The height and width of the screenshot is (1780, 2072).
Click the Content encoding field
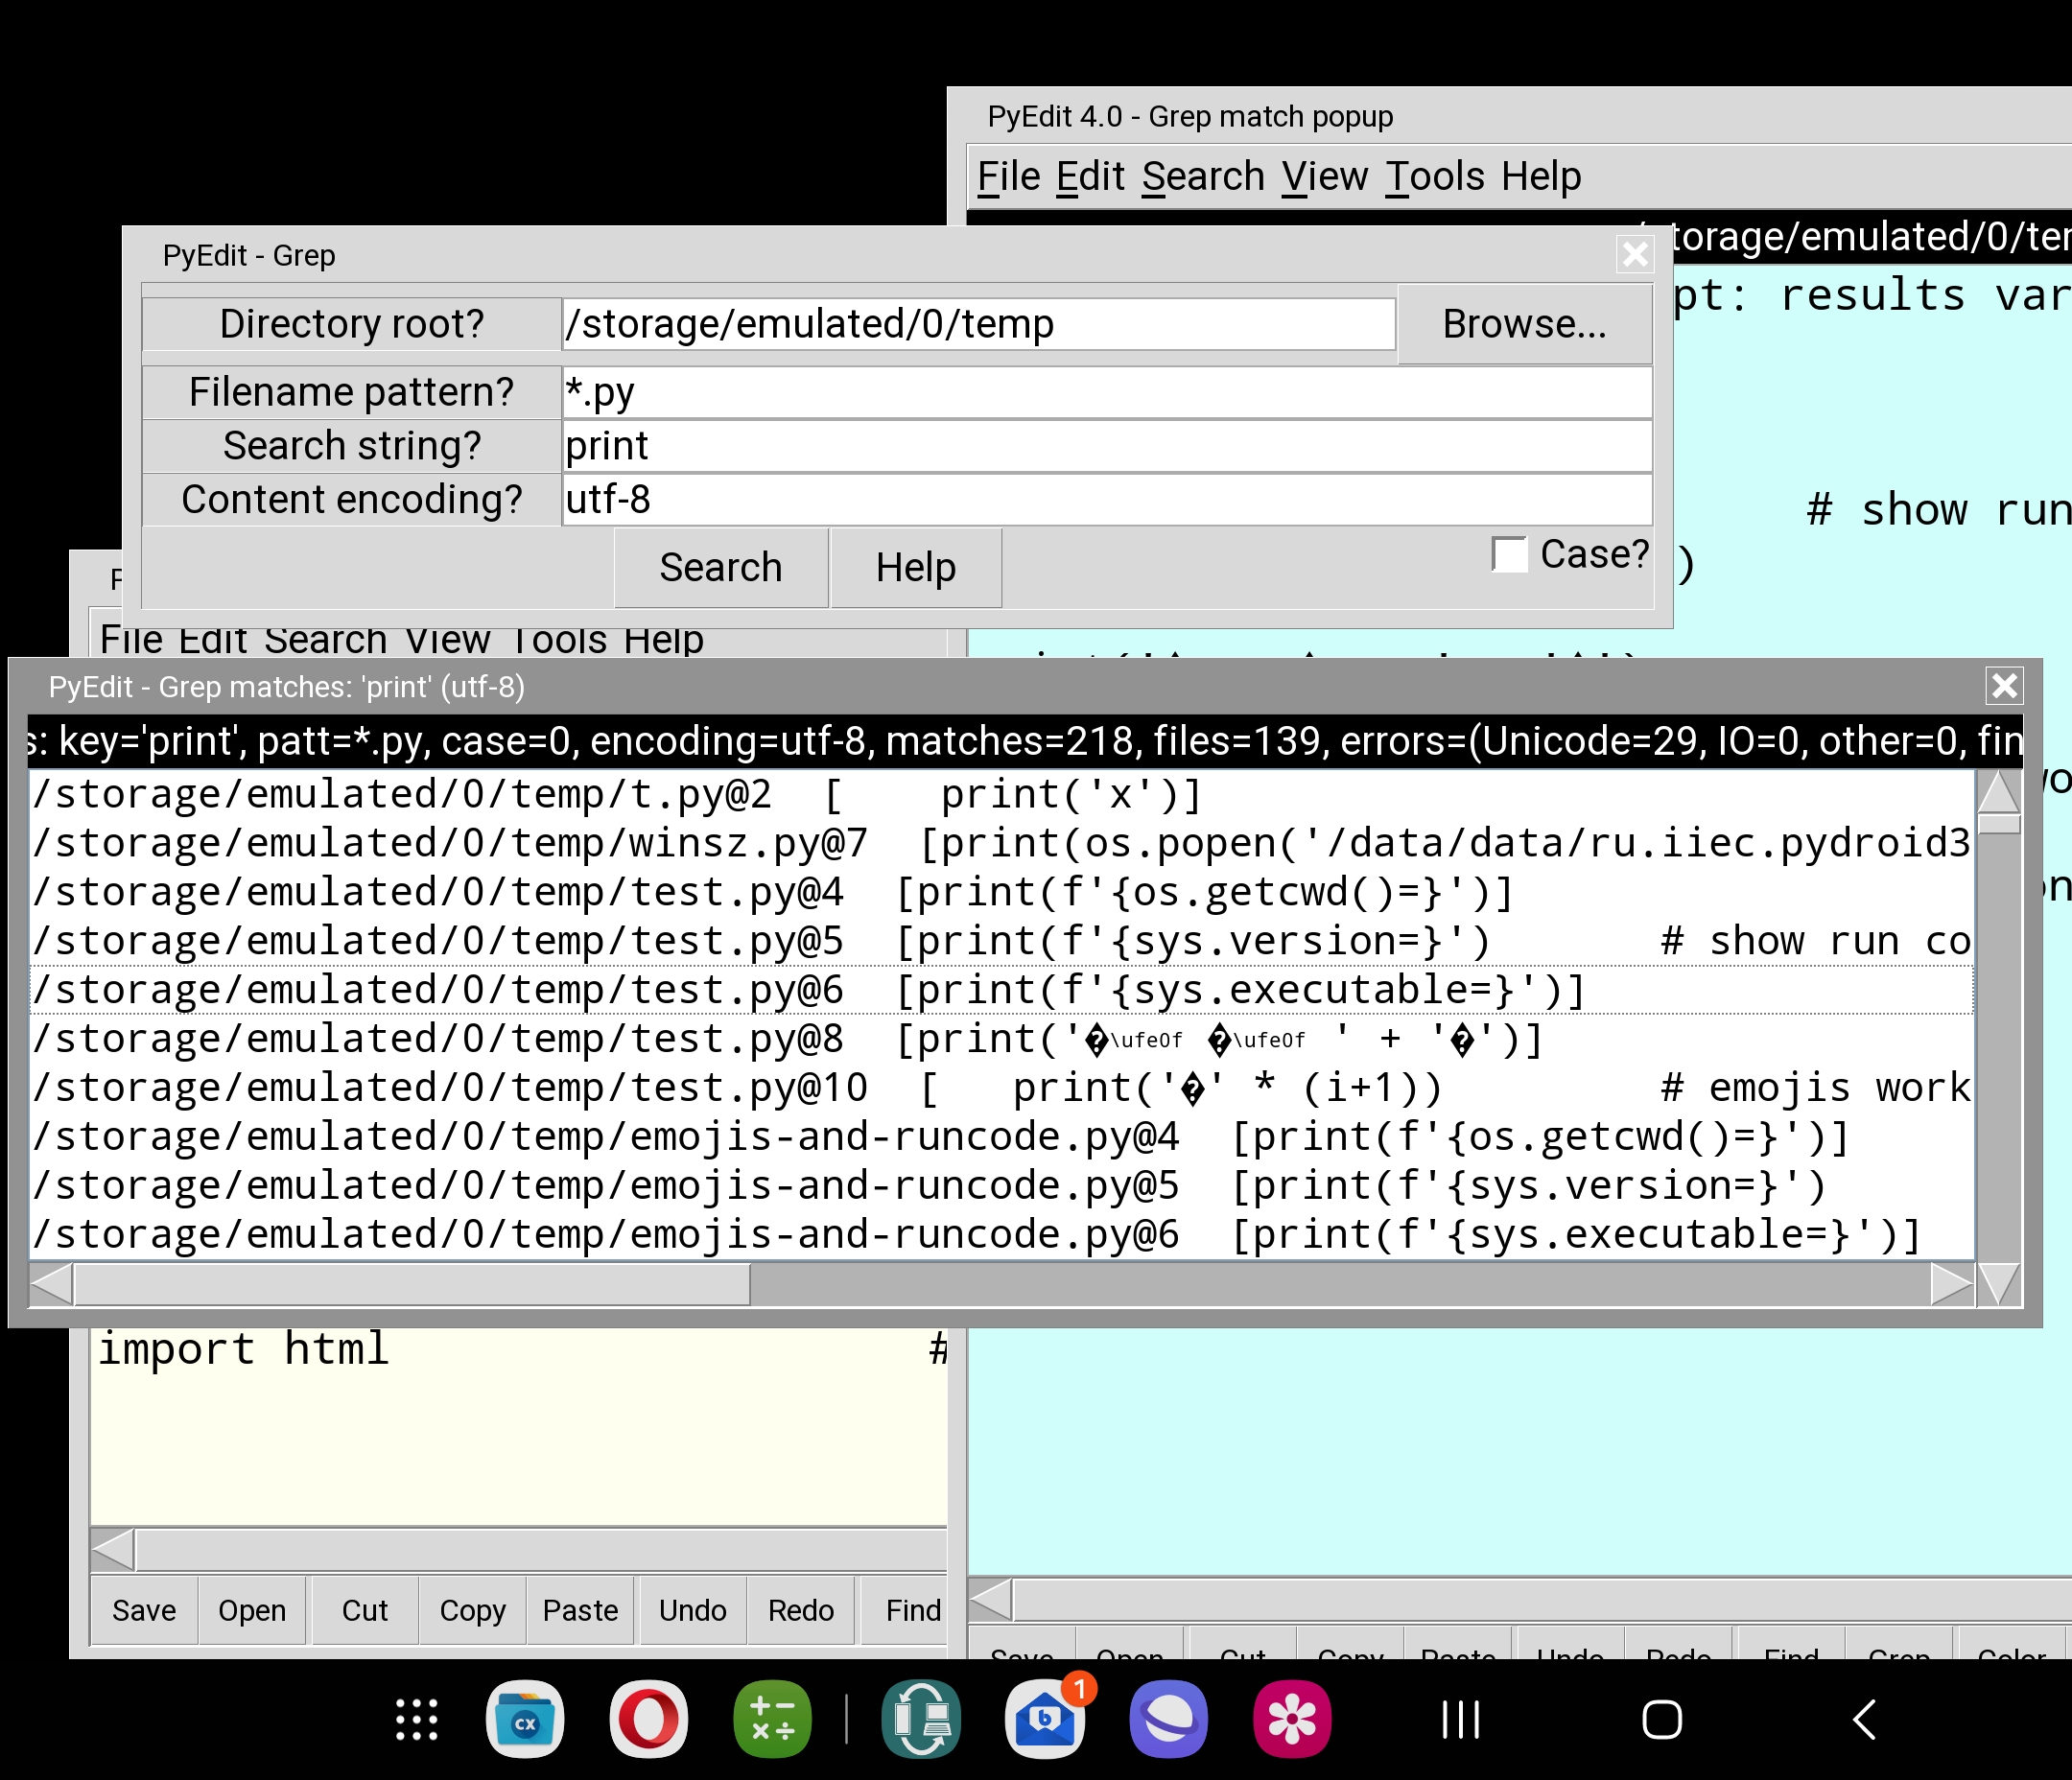[x=1106, y=499]
